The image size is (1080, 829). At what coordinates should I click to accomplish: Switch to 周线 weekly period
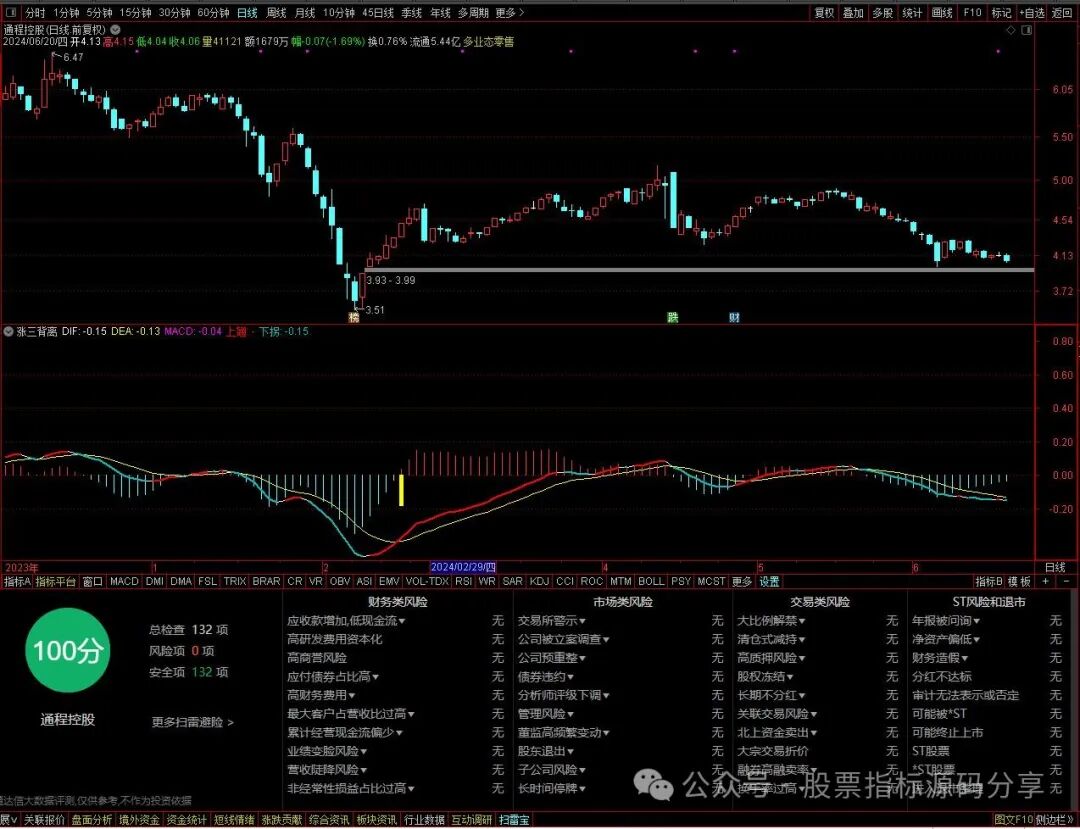pos(276,12)
